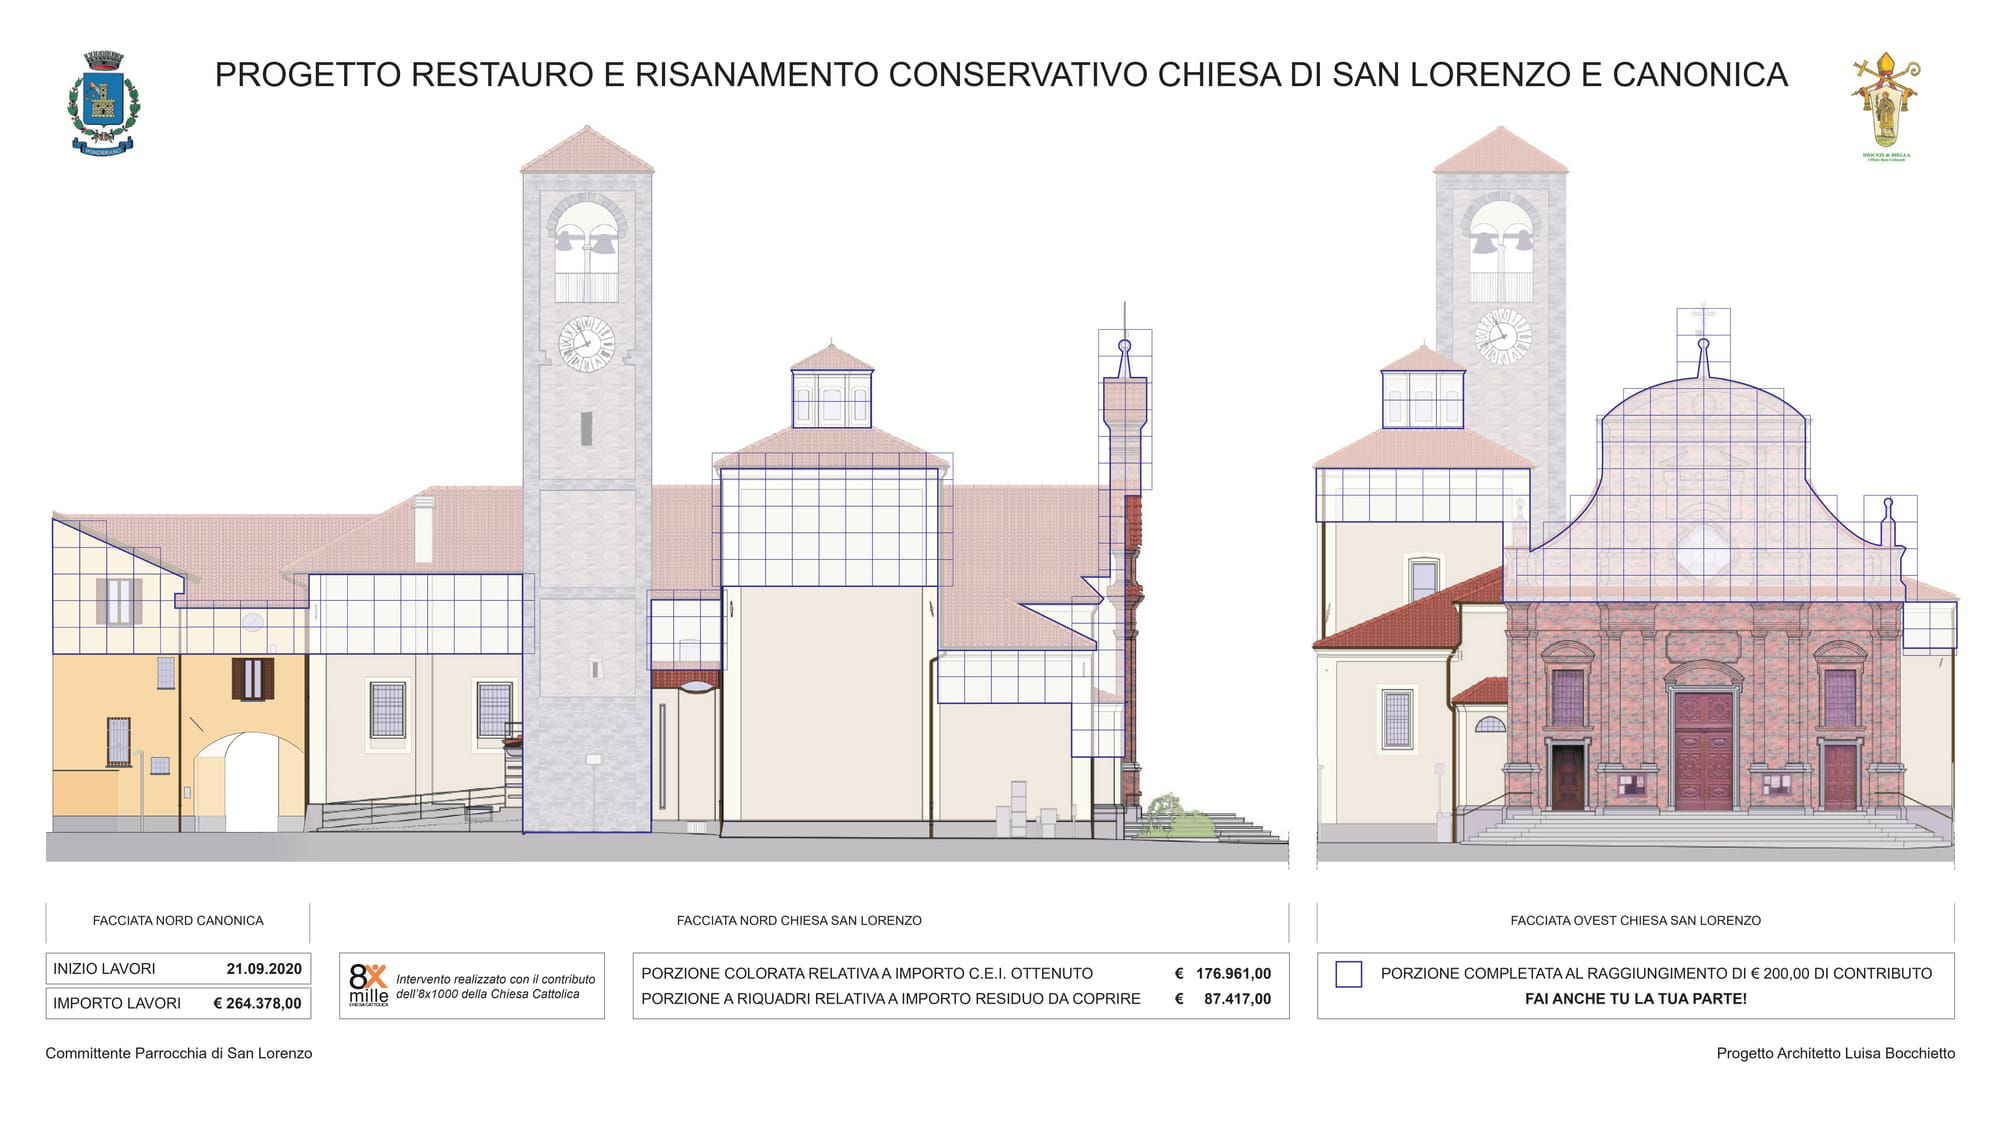
Task: Click the arched gateway of the canonica
Action: click(x=250, y=782)
